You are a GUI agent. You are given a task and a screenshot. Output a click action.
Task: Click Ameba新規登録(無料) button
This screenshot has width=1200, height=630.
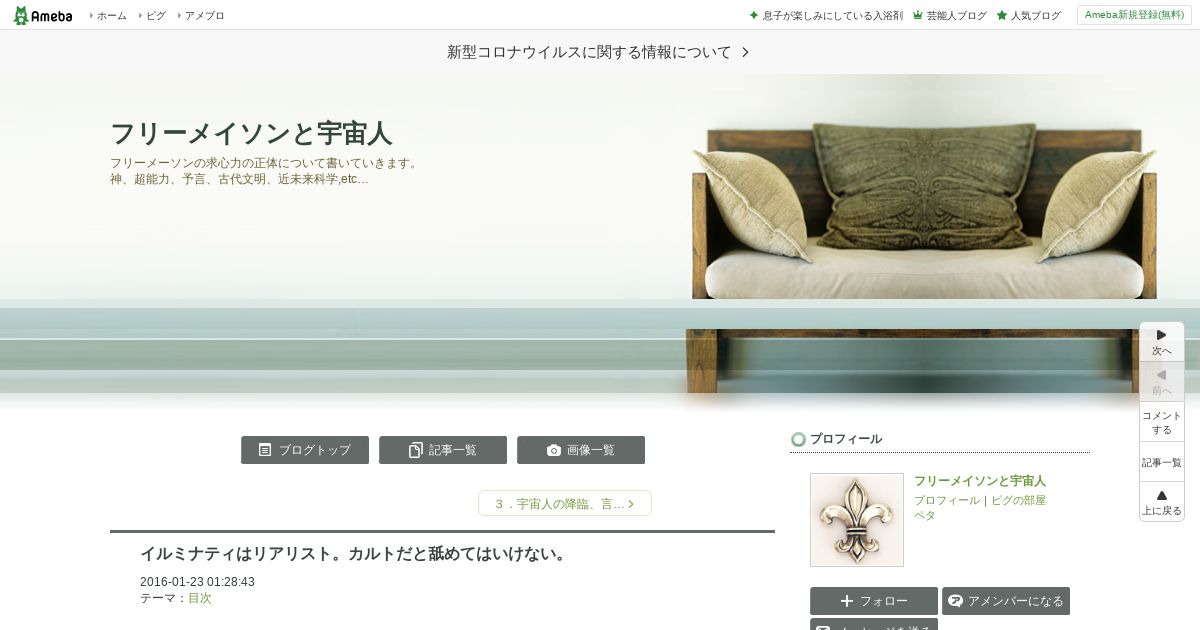(1134, 15)
